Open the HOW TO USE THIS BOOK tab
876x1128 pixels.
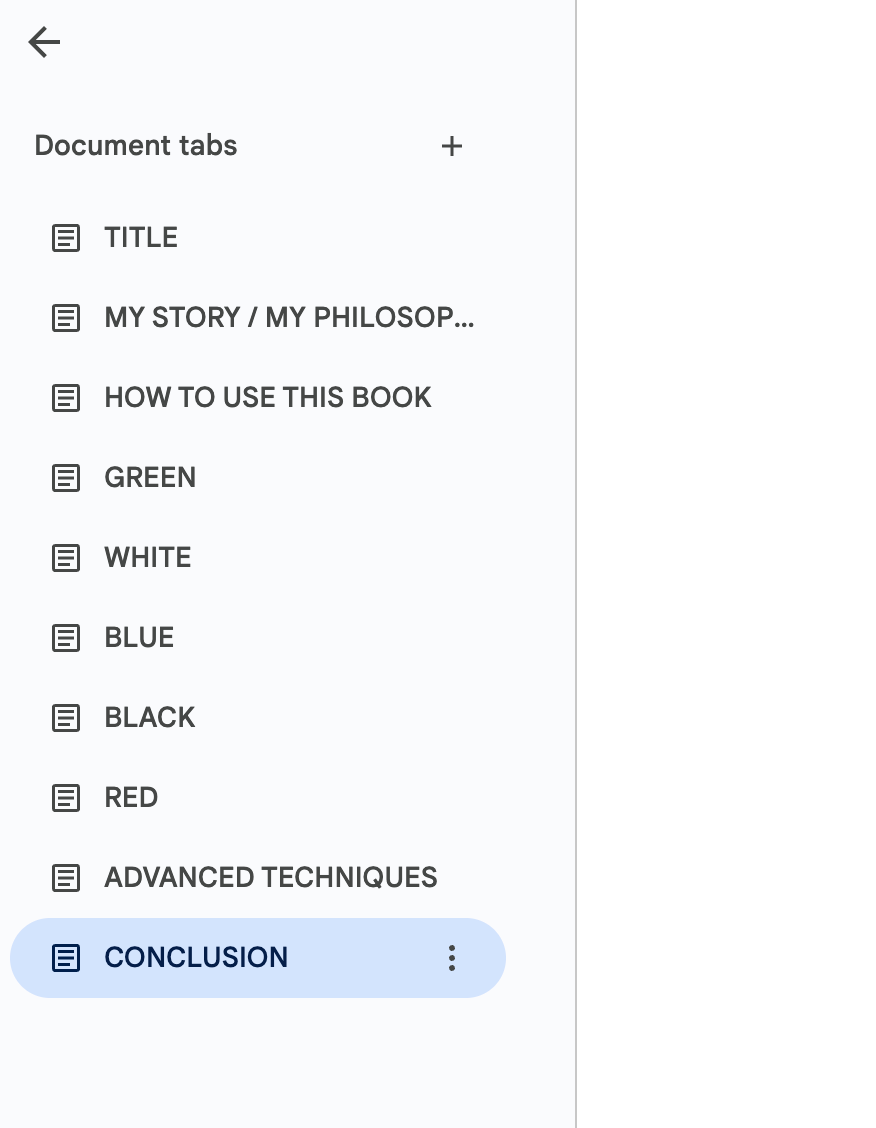pyautogui.click(x=257, y=398)
